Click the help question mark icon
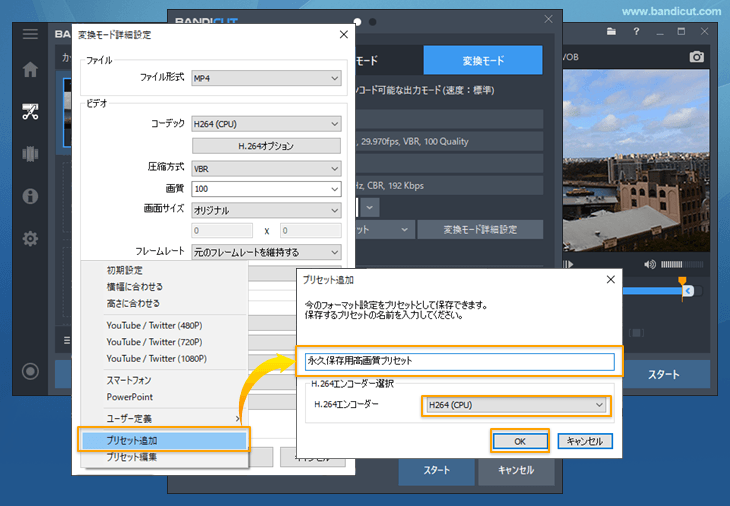Image resolution: width=730 pixels, height=506 pixels. (x=636, y=32)
